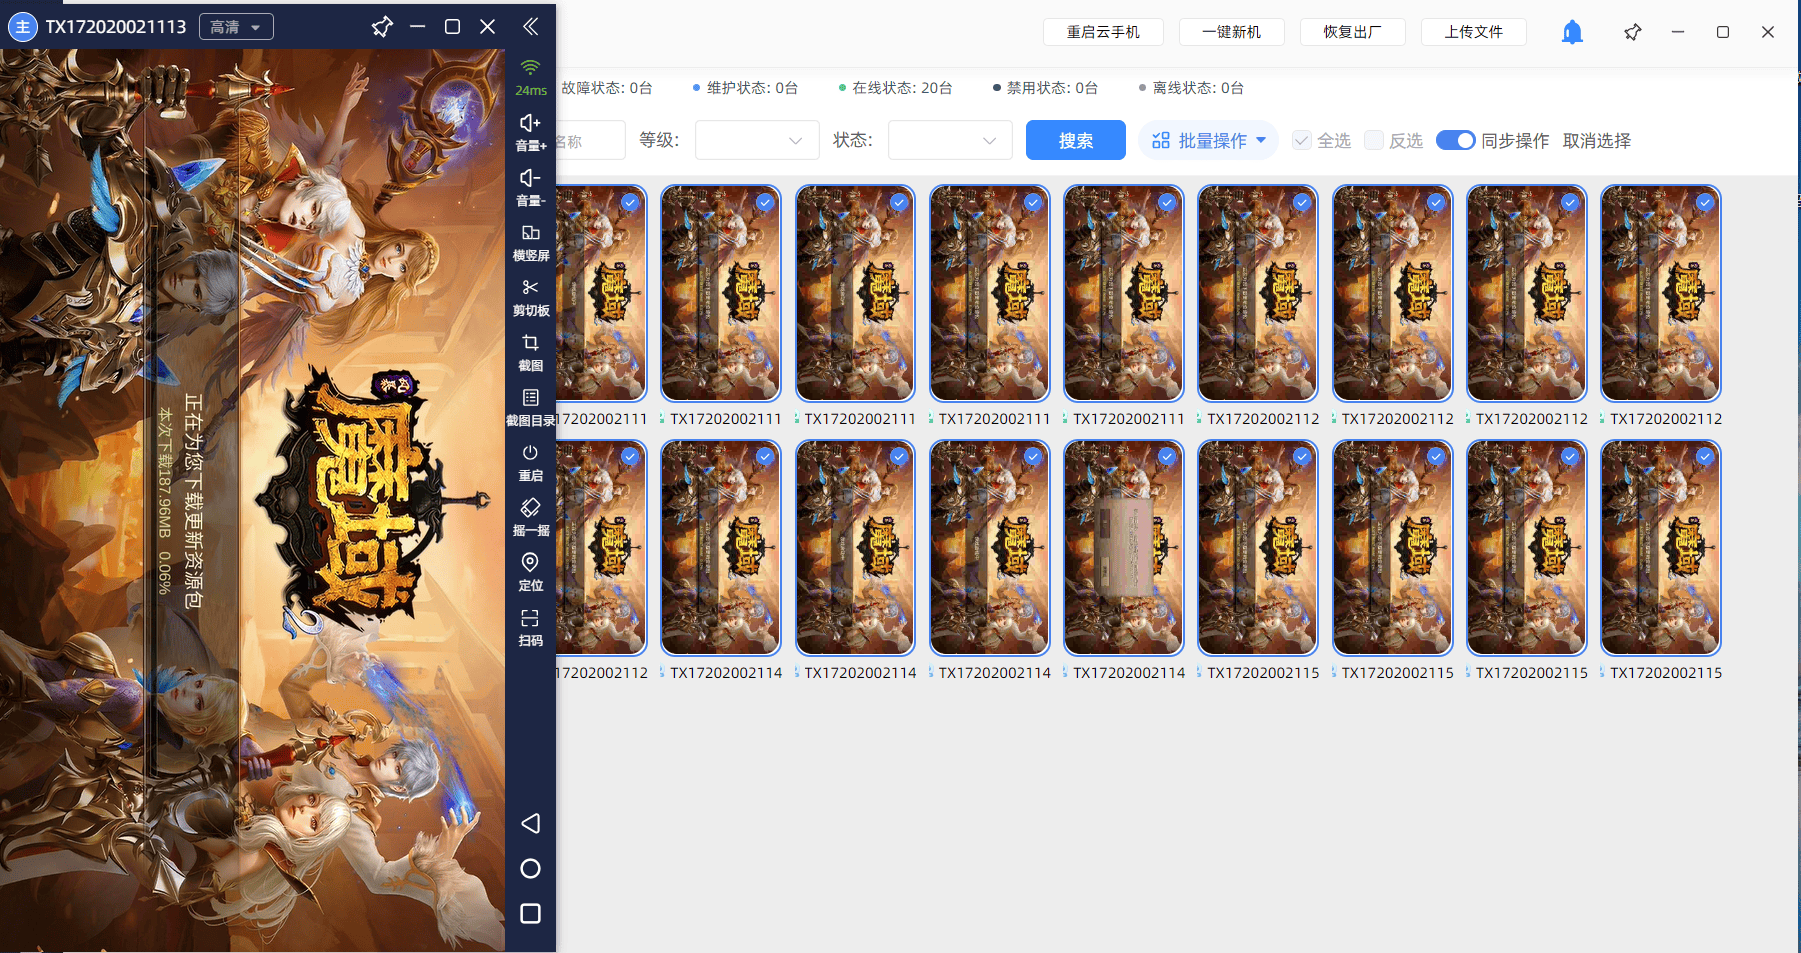Toggle the 同步操作 sync switch
Screen dimensions: 1801x953
click(x=1455, y=141)
